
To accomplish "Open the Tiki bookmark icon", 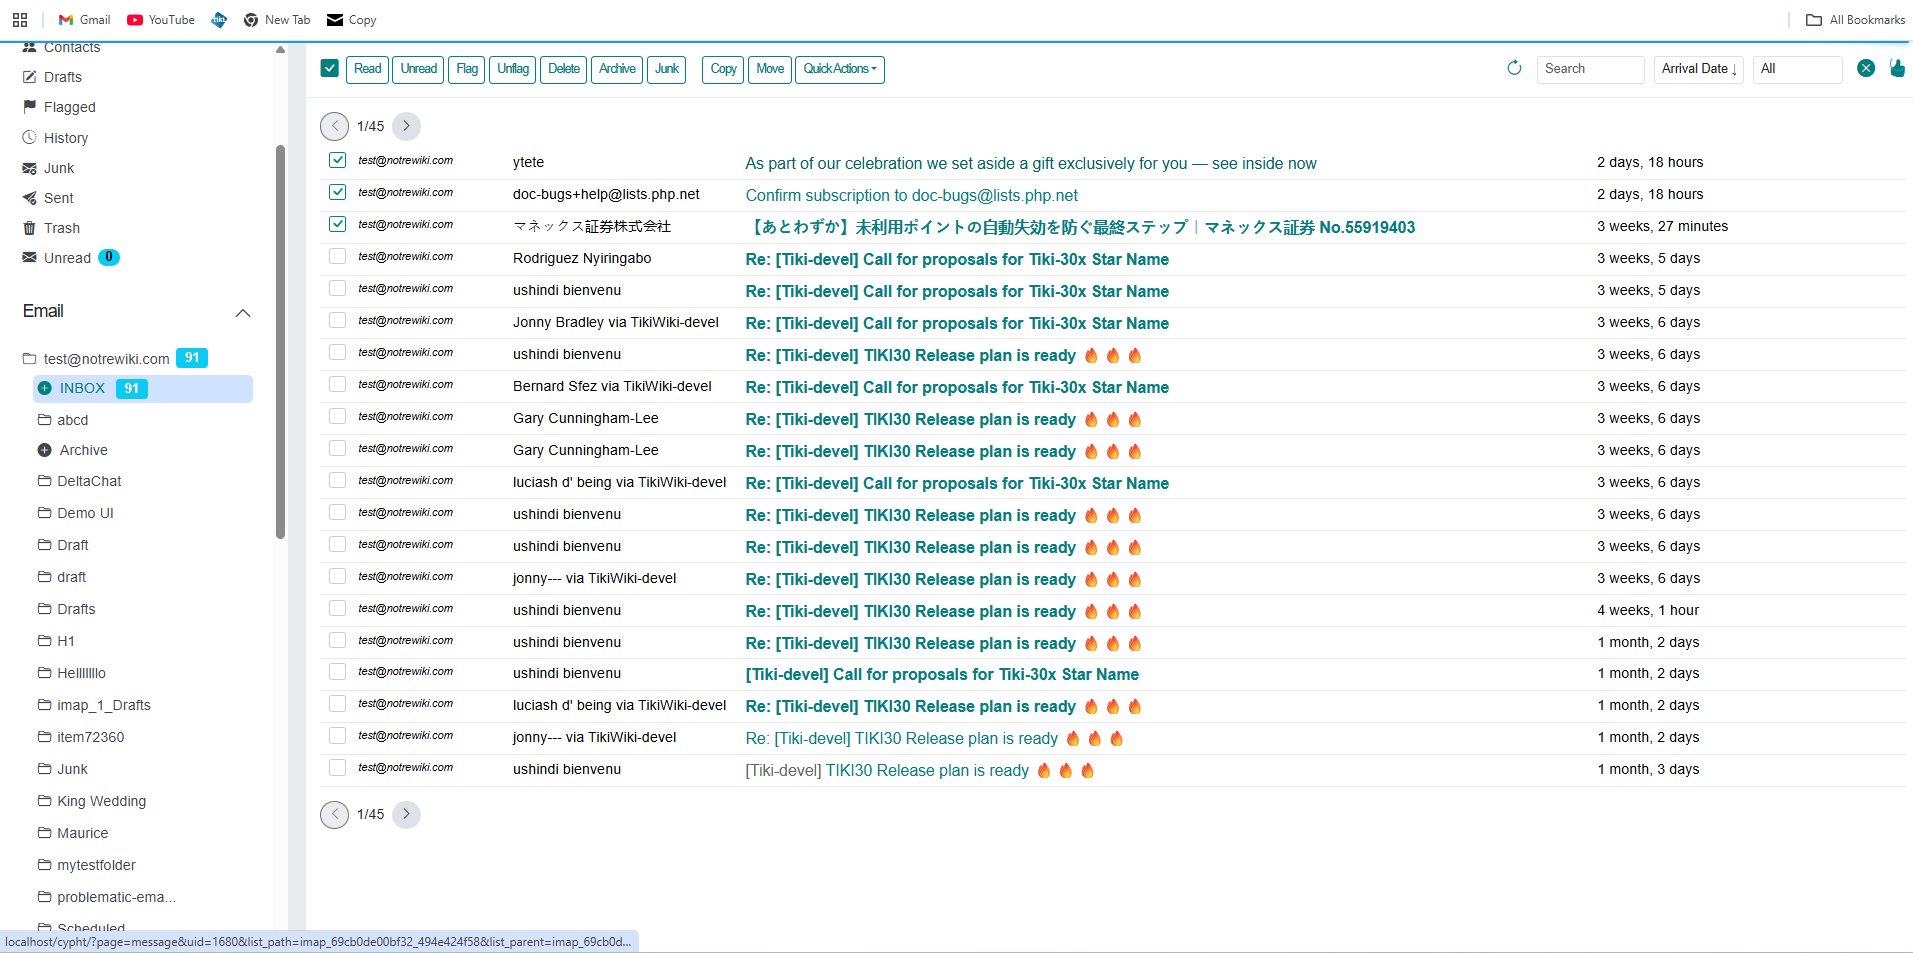I will coord(218,20).
